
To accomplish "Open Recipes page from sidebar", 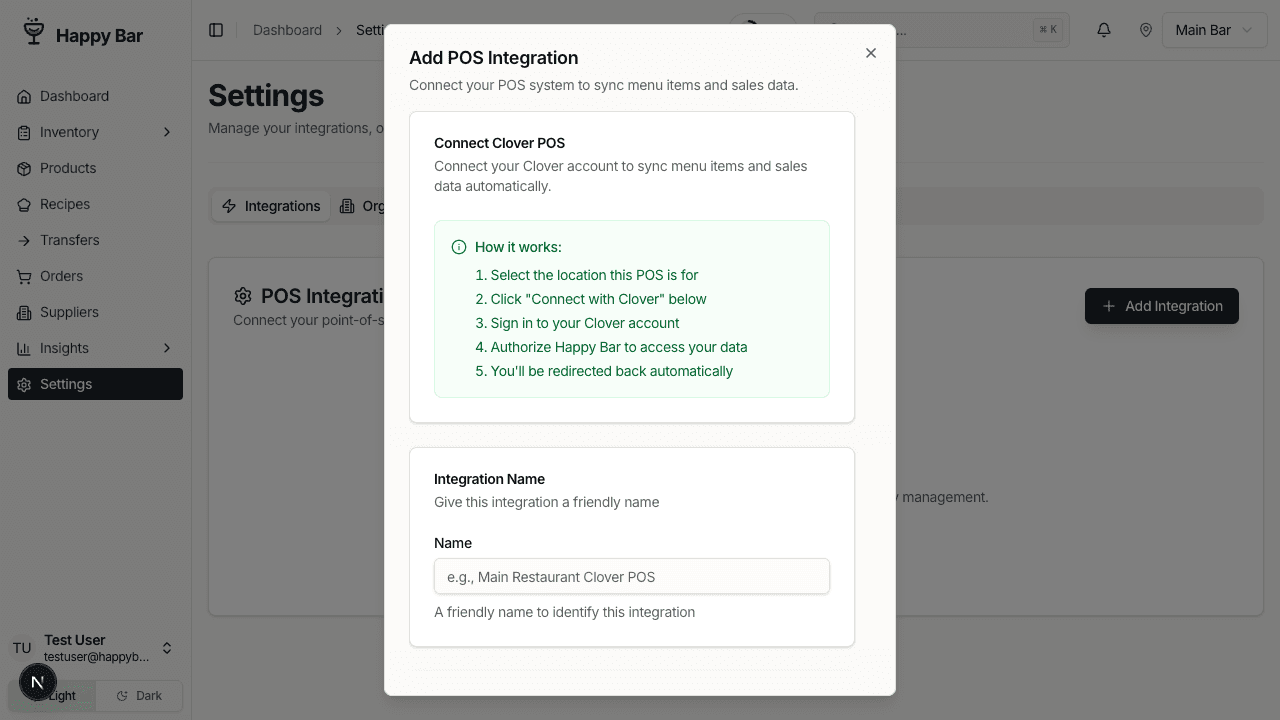I will tap(95, 204).
